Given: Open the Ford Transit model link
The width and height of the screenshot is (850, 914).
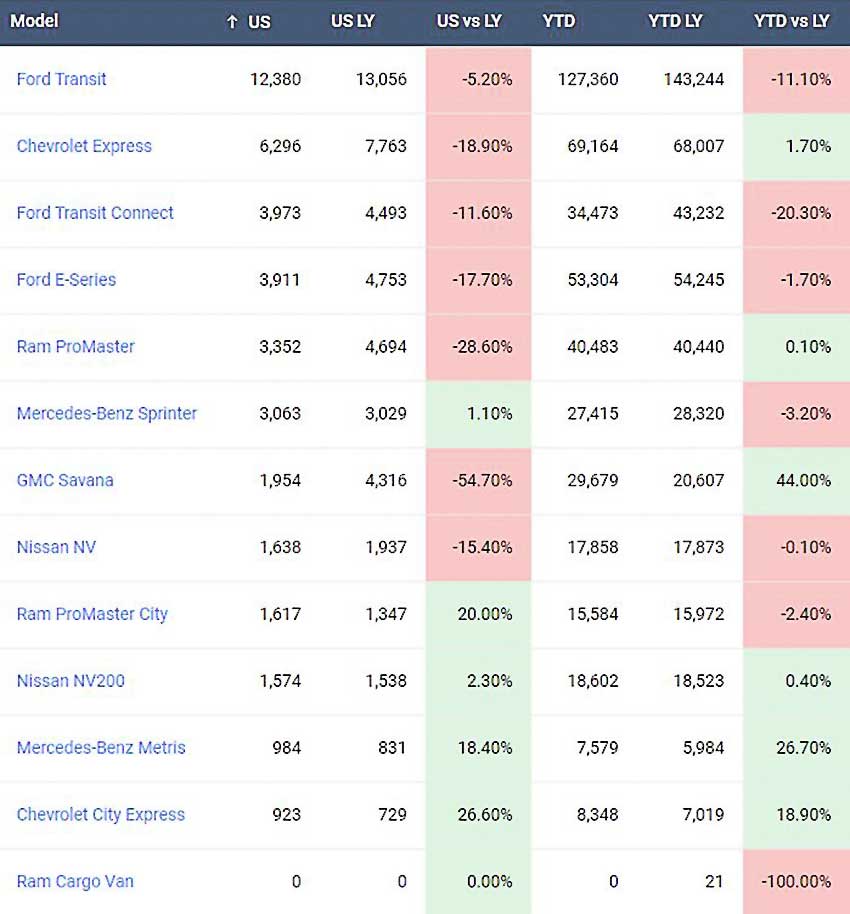Looking at the screenshot, I should pyautogui.click(x=61, y=79).
